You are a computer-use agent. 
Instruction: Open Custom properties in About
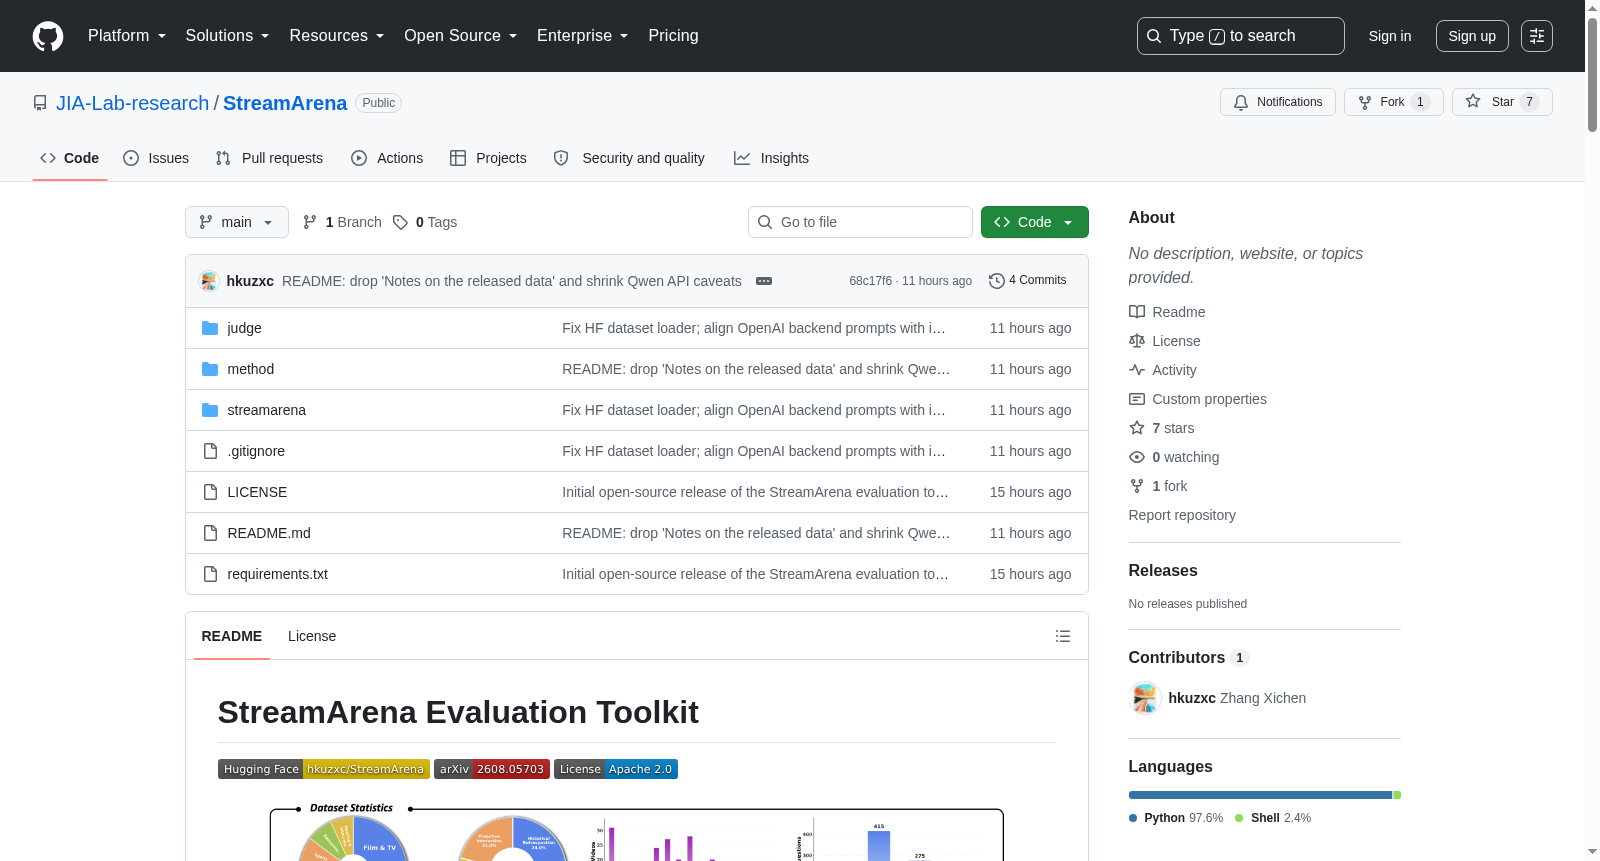tap(1198, 399)
